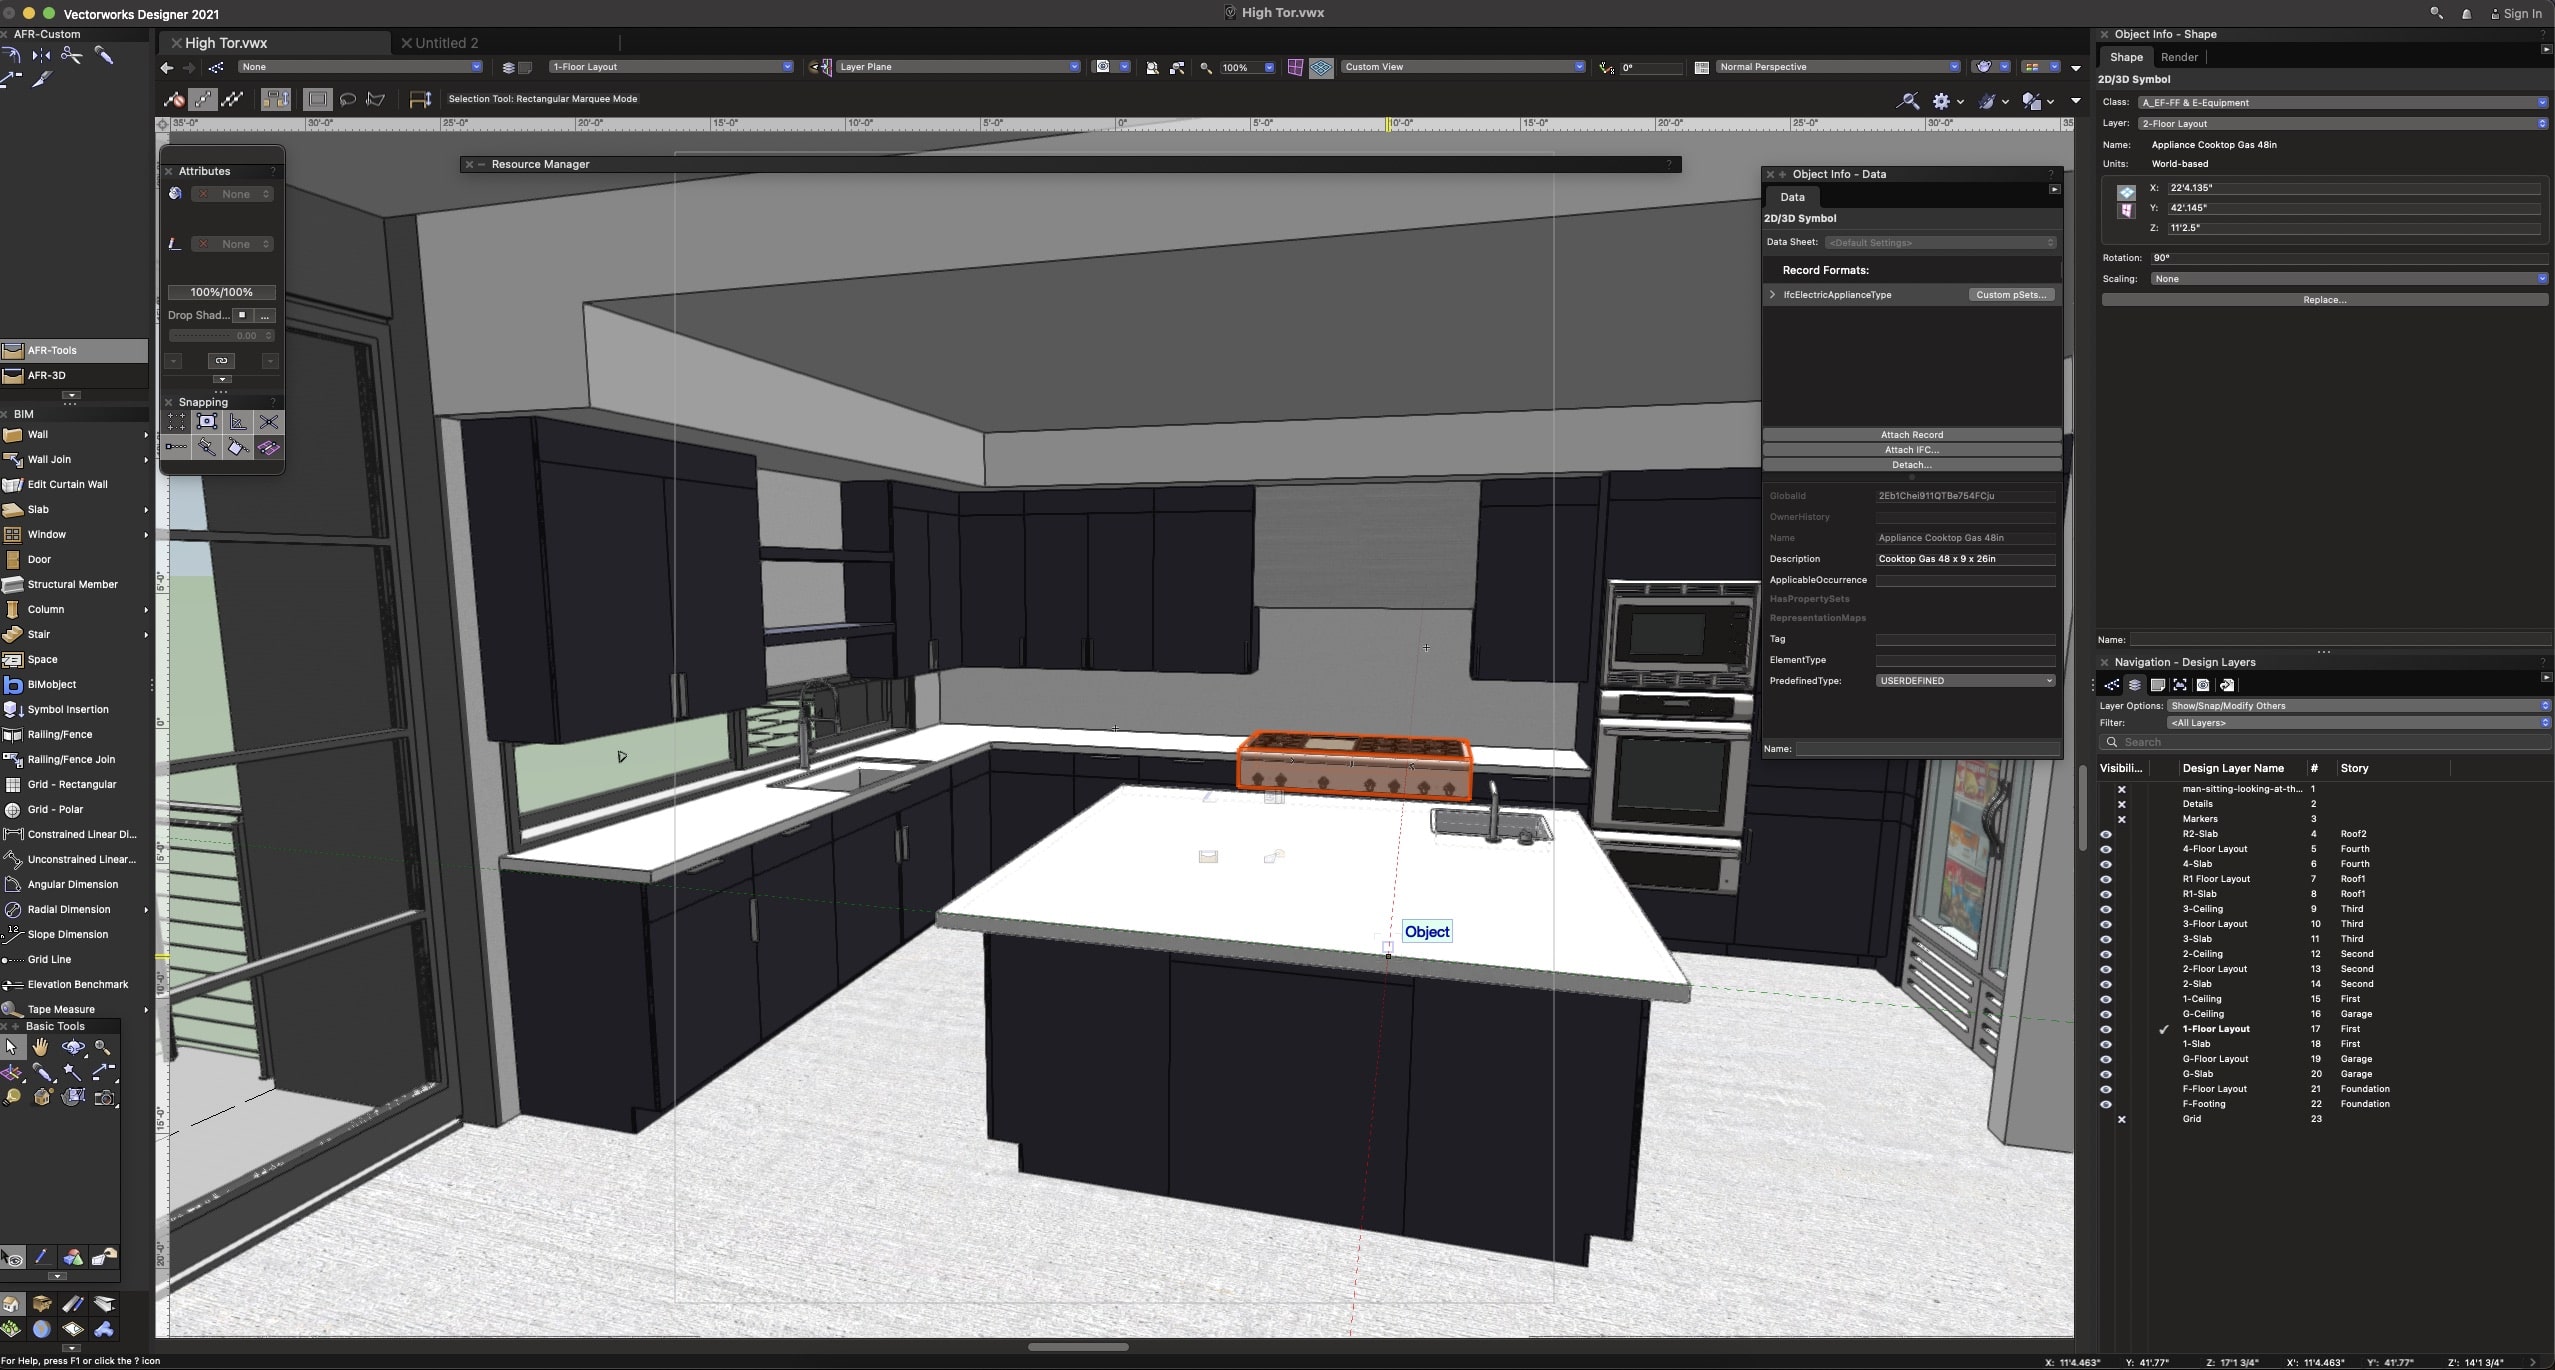Click the Wall tool in BIM
2555x1370 pixels.
coord(38,435)
